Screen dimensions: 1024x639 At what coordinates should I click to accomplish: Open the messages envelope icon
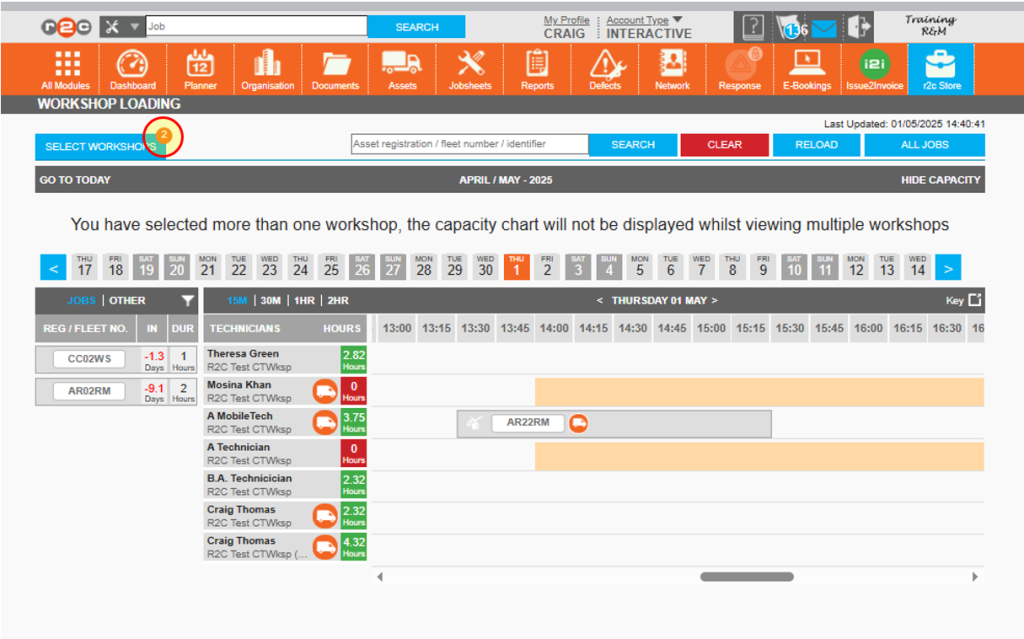click(x=822, y=27)
